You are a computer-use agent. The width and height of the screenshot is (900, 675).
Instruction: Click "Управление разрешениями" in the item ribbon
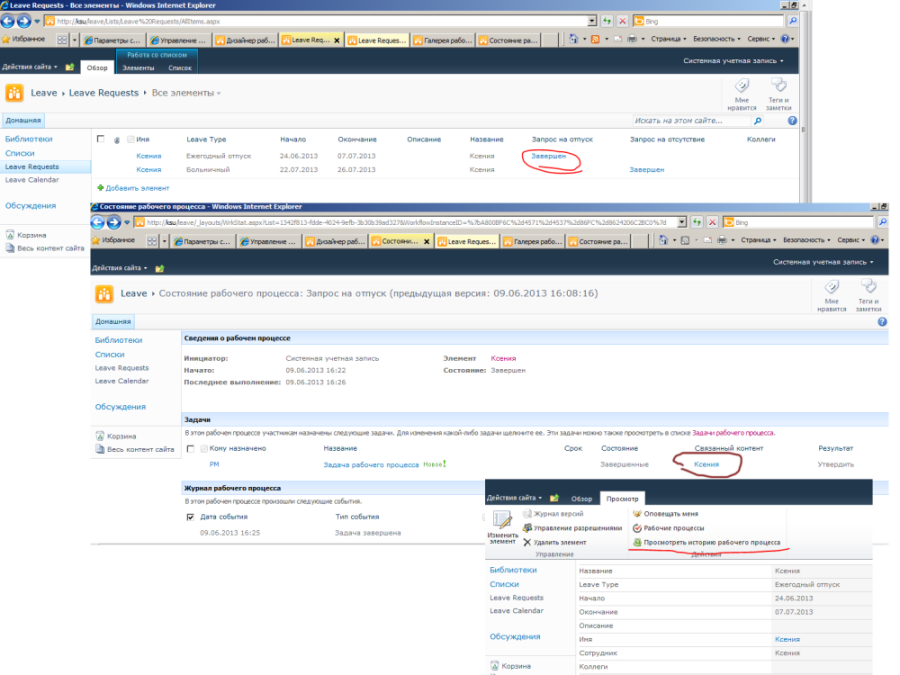(x=572, y=528)
